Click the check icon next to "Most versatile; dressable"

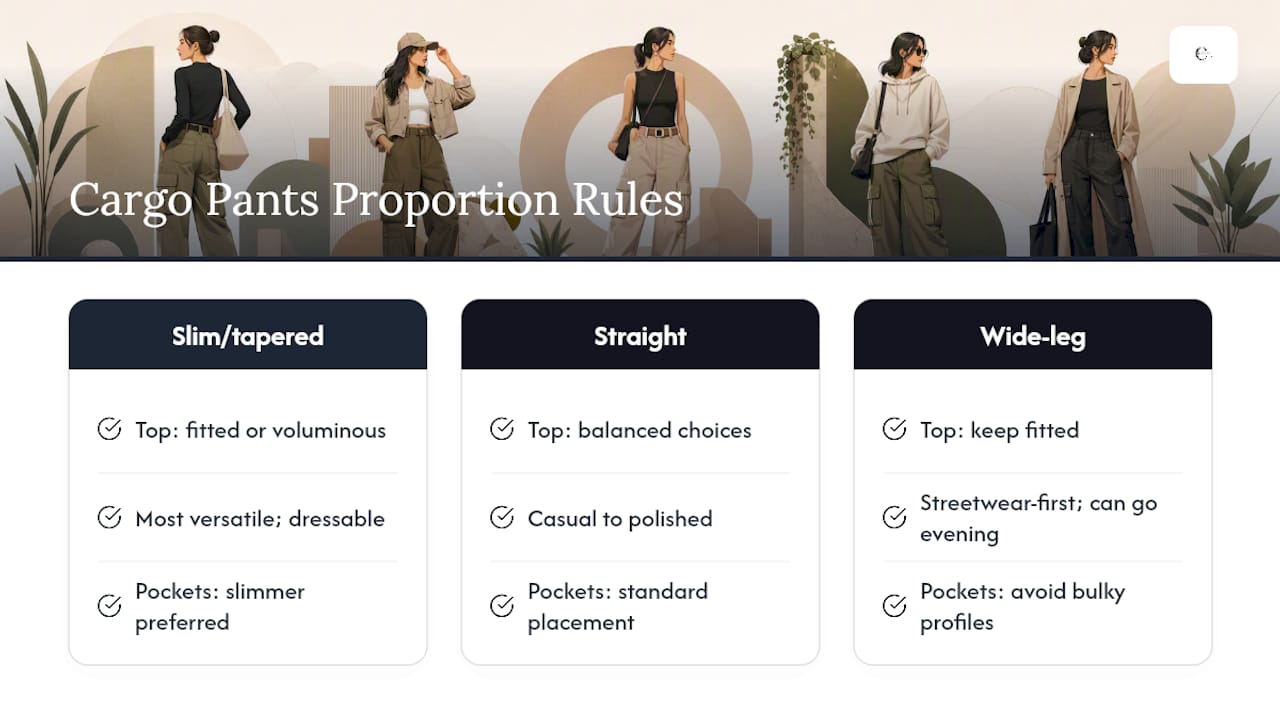coord(109,517)
